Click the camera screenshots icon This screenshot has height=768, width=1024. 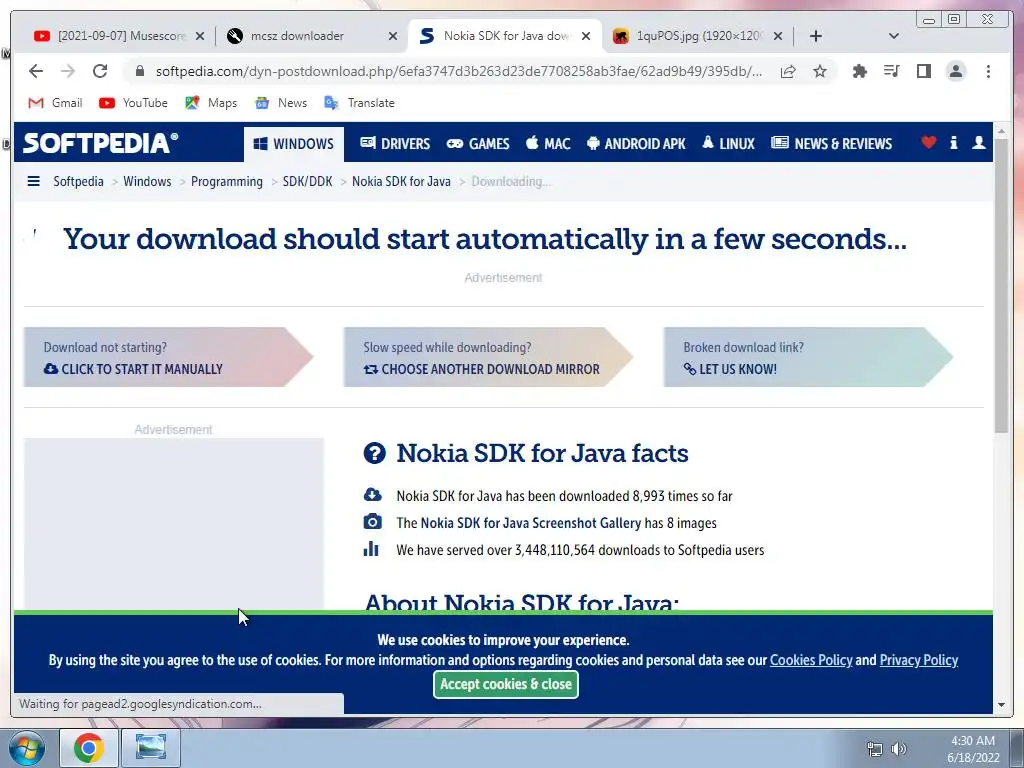pos(372,522)
